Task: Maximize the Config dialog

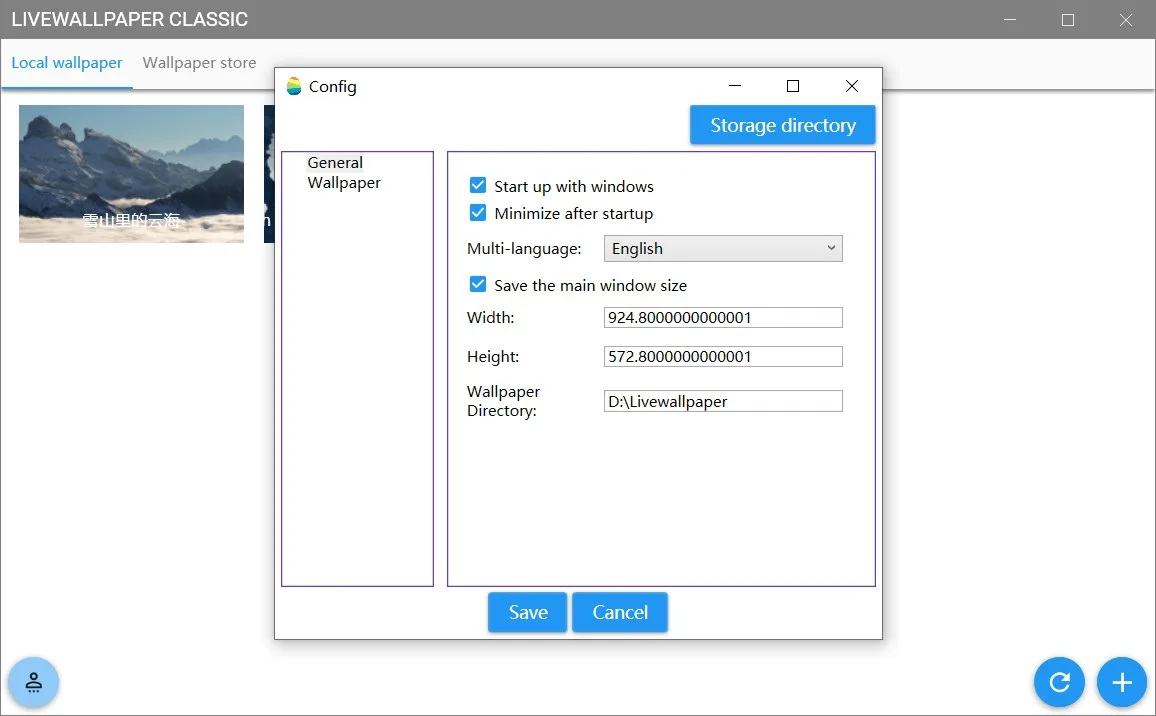Action: 793,86
